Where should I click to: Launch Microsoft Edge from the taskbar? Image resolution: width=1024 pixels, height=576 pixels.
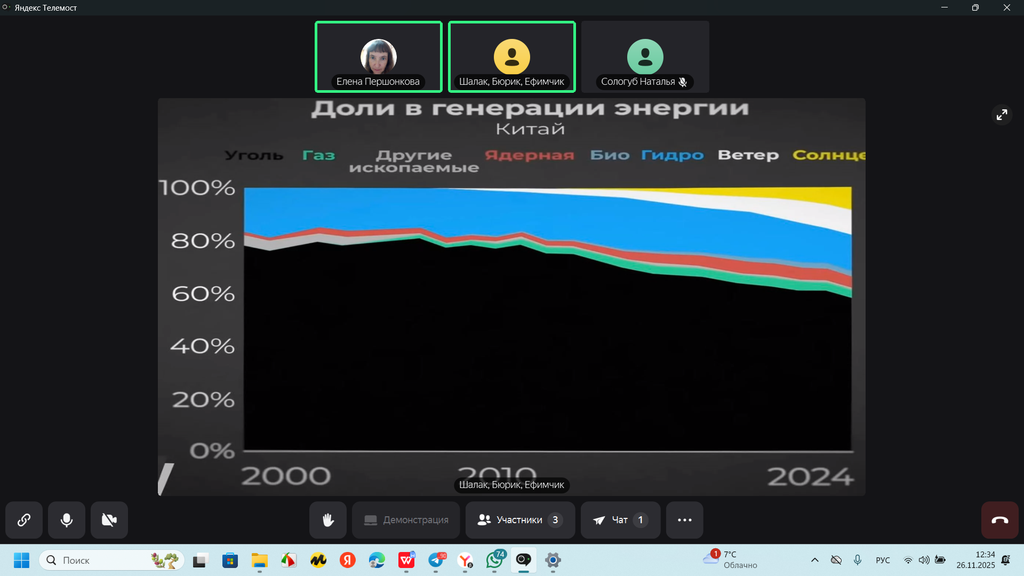(x=377, y=560)
